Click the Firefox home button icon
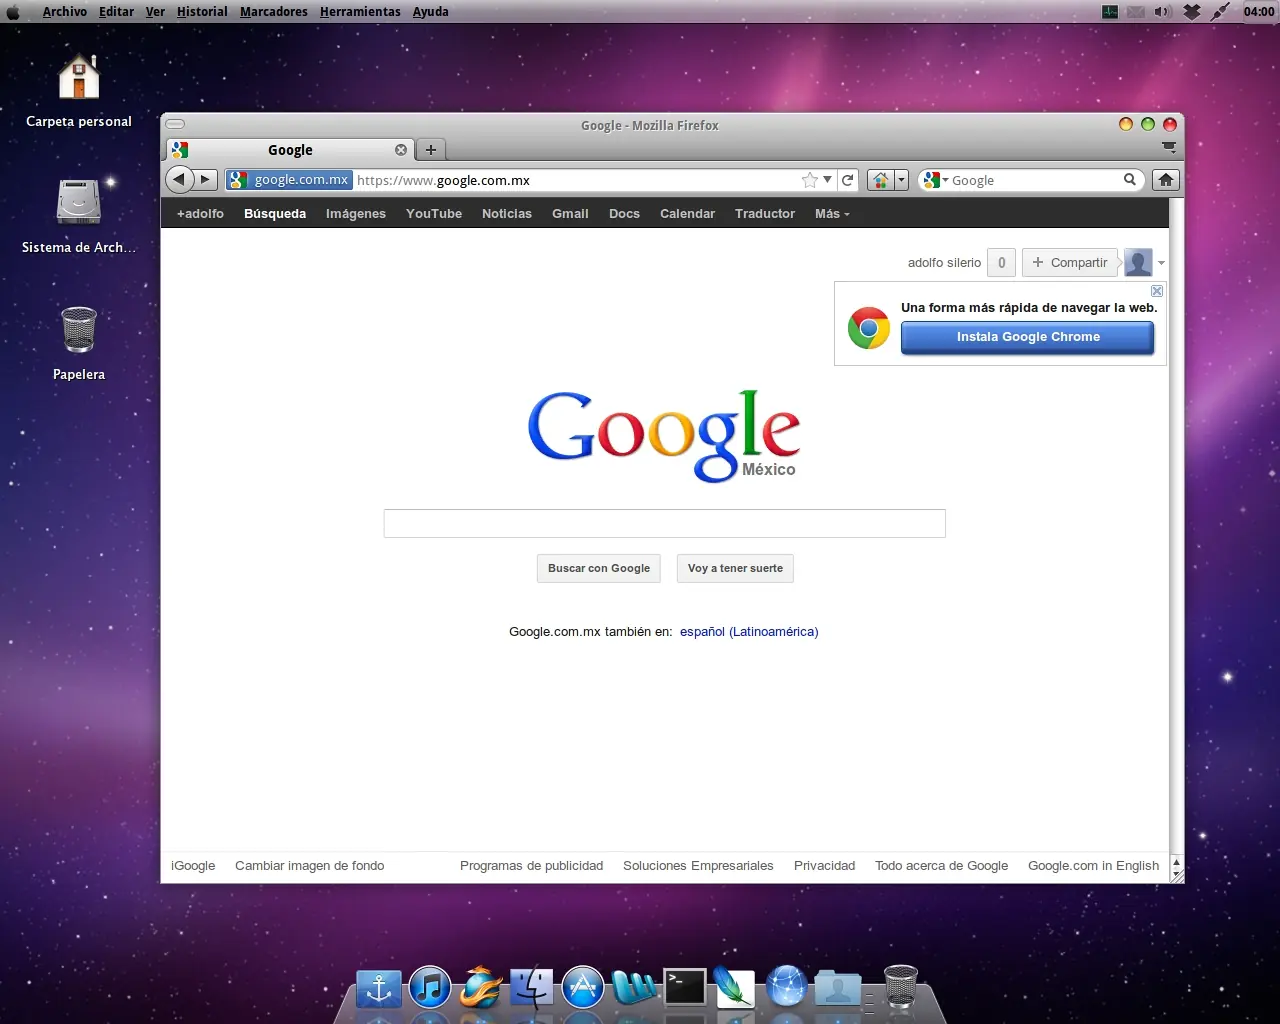Image resolution: width=1280 pixels, height=1024 pixels. [x=1166, y=180]
